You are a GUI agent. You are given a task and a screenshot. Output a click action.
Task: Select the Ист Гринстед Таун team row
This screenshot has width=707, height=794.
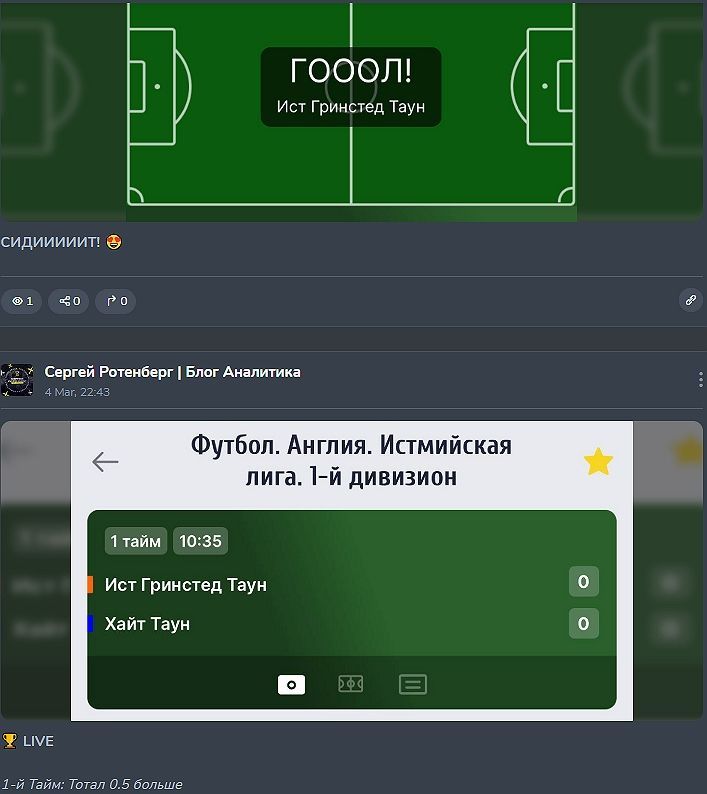352,584
